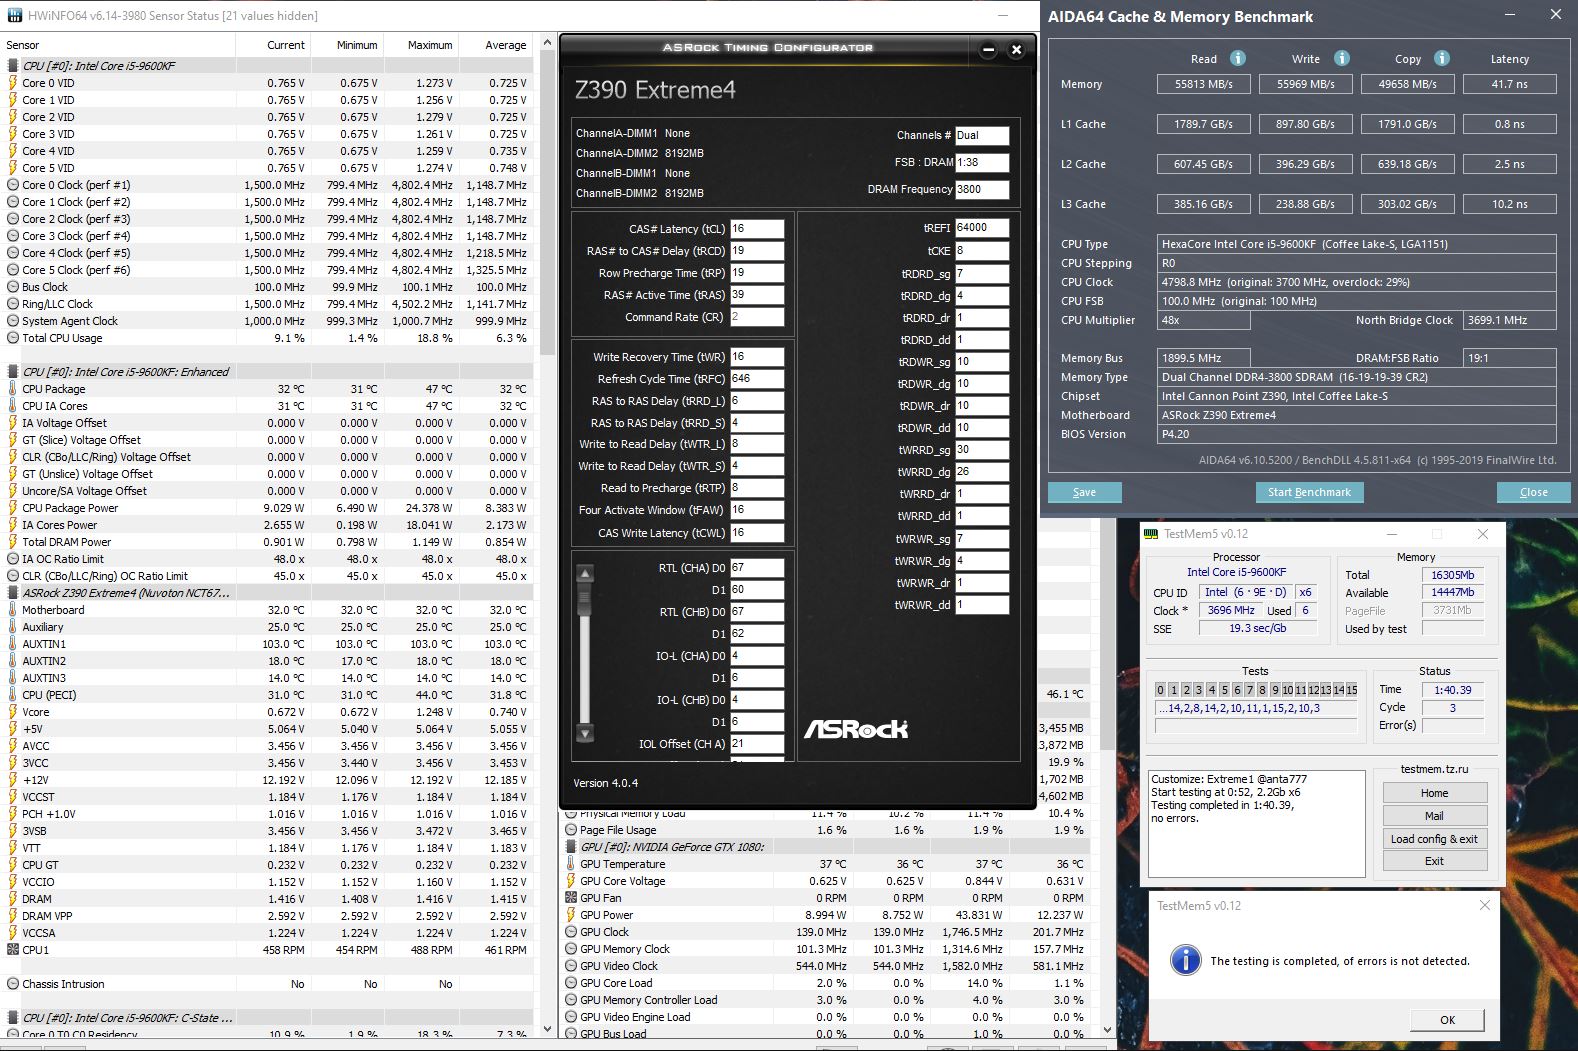Image resolution: width=1578 pixels, height=1051 pixels.
Task: Click the icon beside IA OC Ratio Limit
Action: (x=13, y=559)
